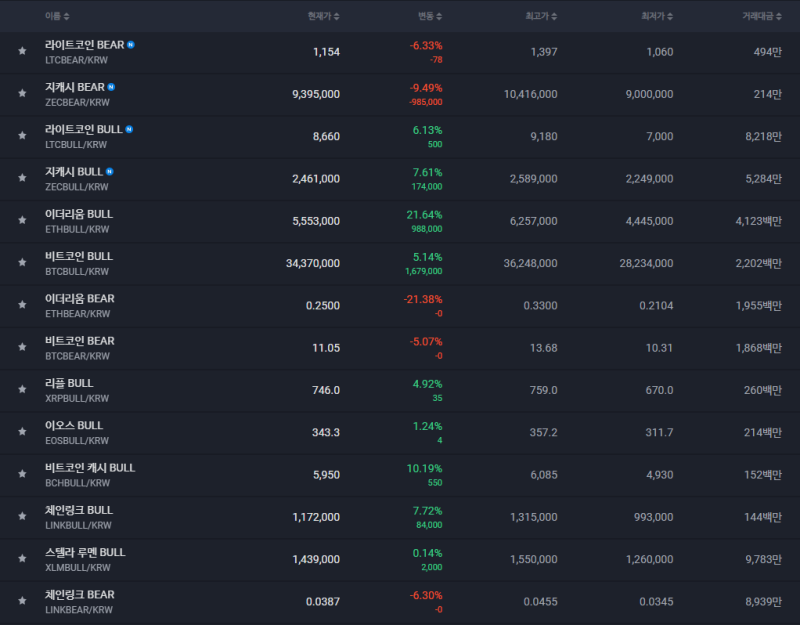Screen dimensions: 800x625
Task: Click the current price 9,395,000
Action: (x=316, y=94)
